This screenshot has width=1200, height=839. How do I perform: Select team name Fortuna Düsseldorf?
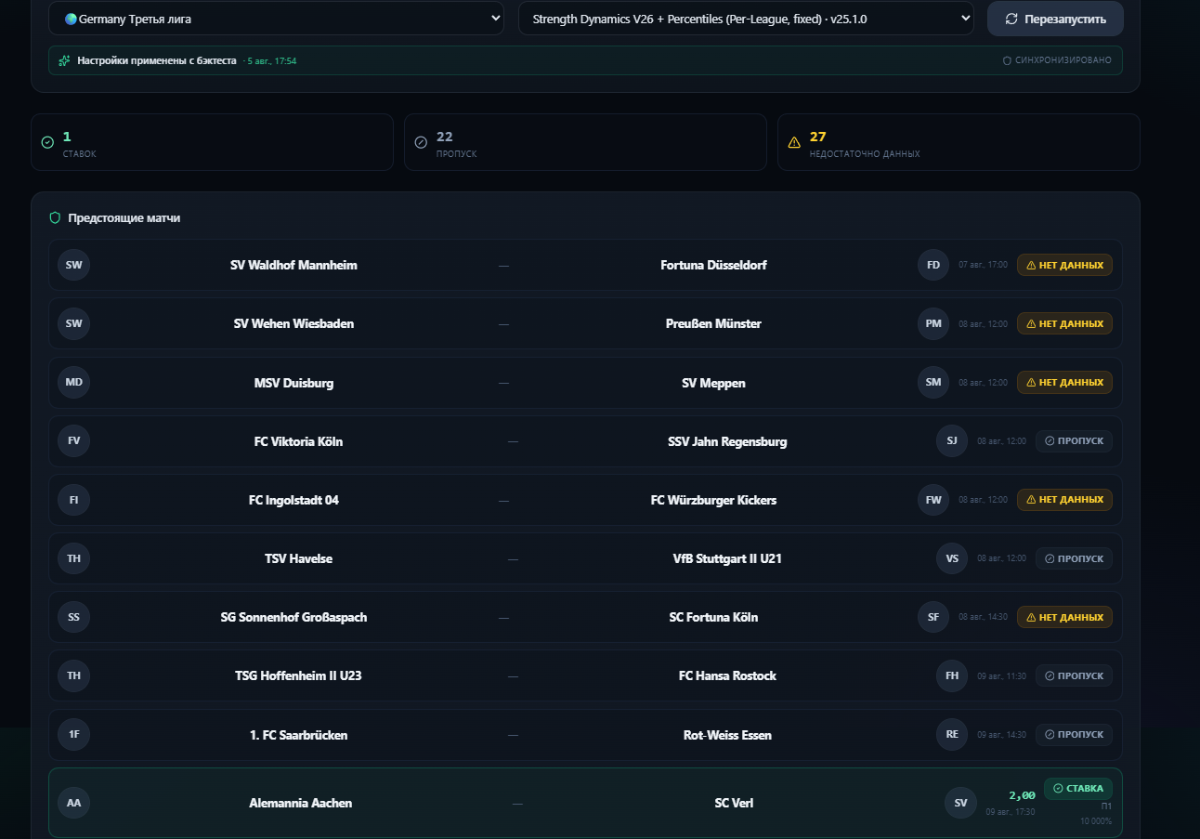(714, 265)
